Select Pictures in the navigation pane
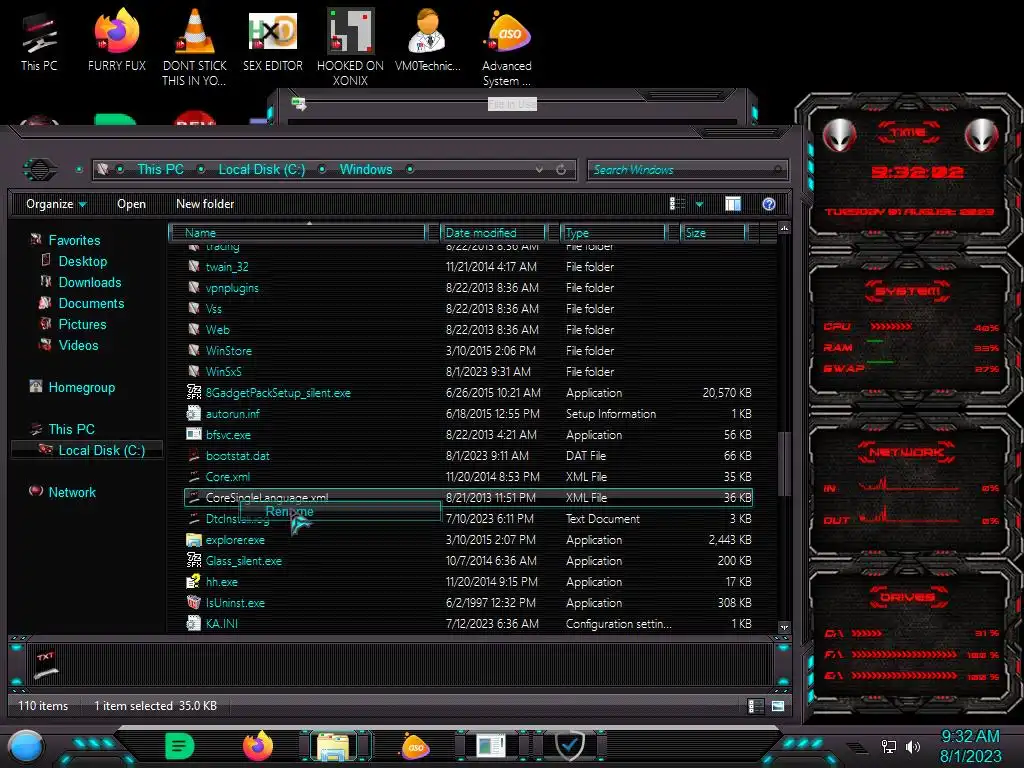 pyautogui.click(x=82, y=325)
